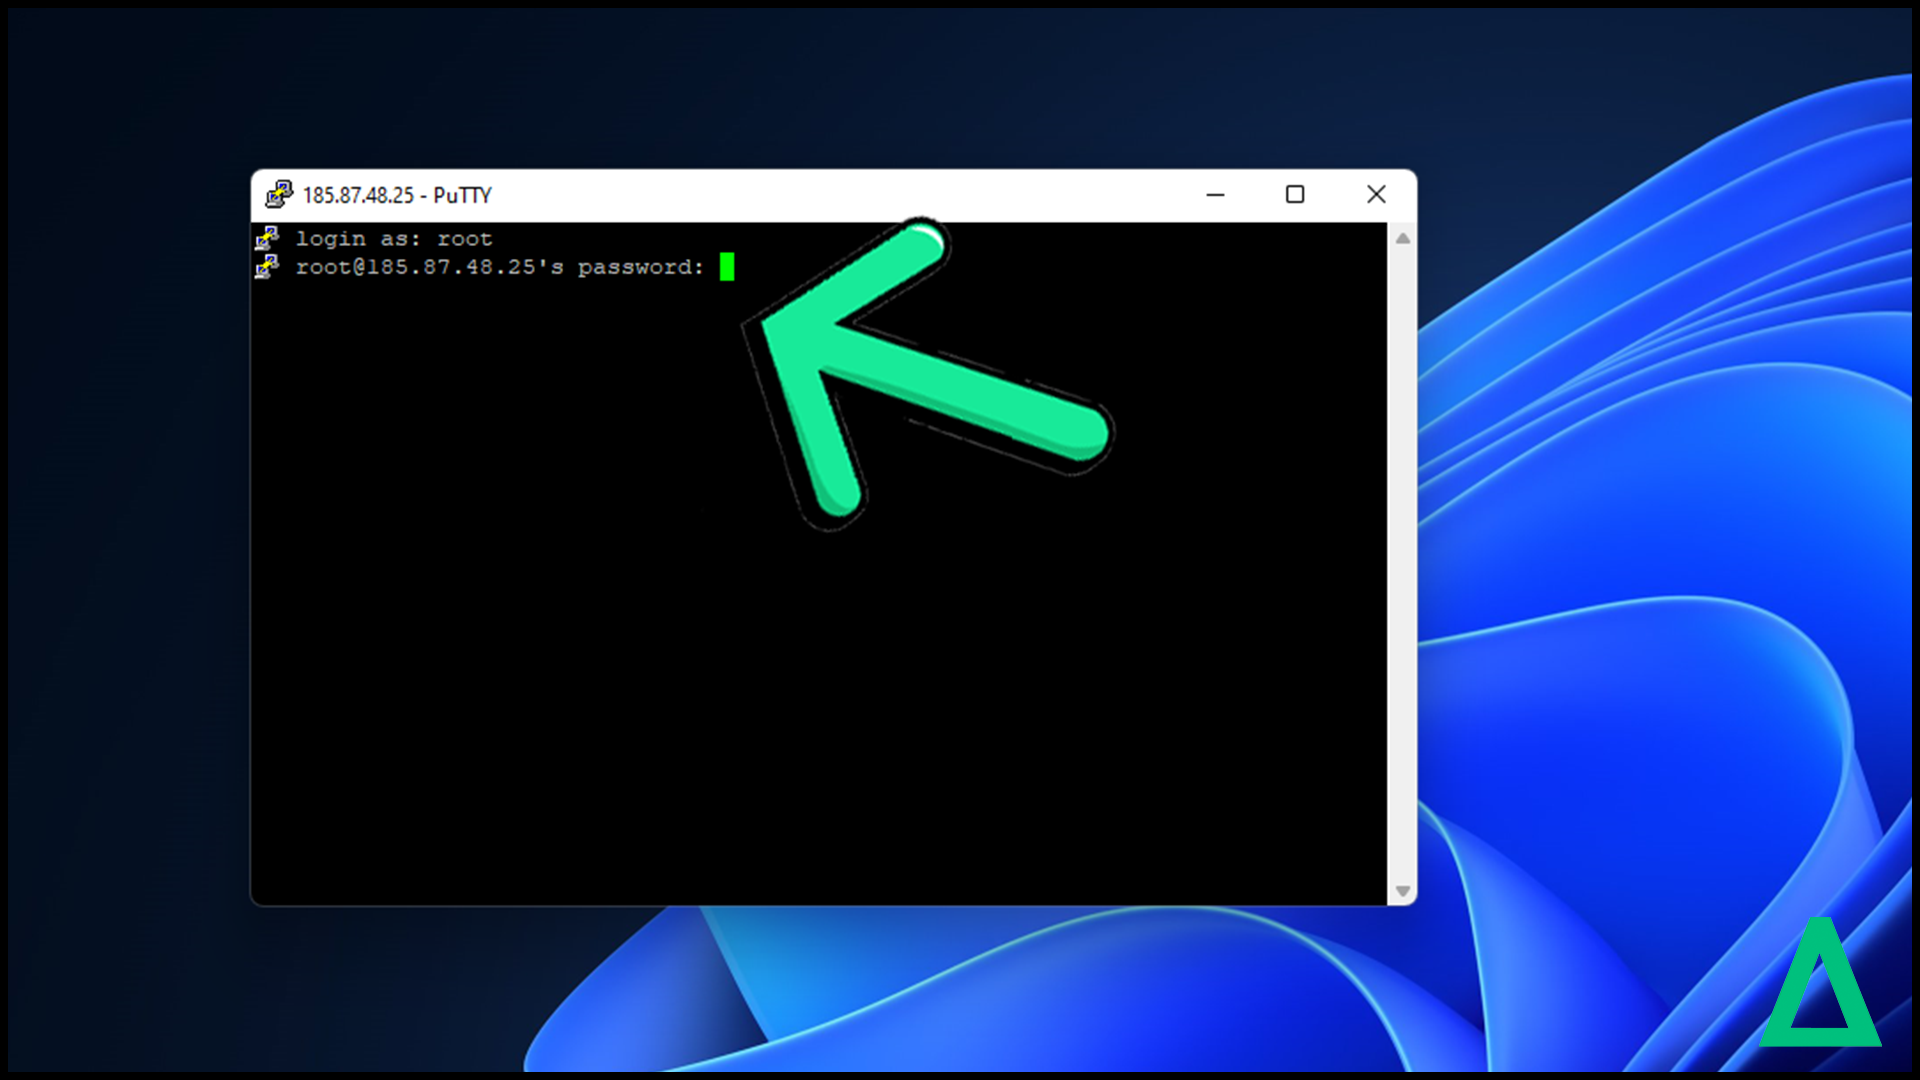Open the PuTTY system menu icon in title bar
1920x1080 pixels.
[x=279, y=194]
